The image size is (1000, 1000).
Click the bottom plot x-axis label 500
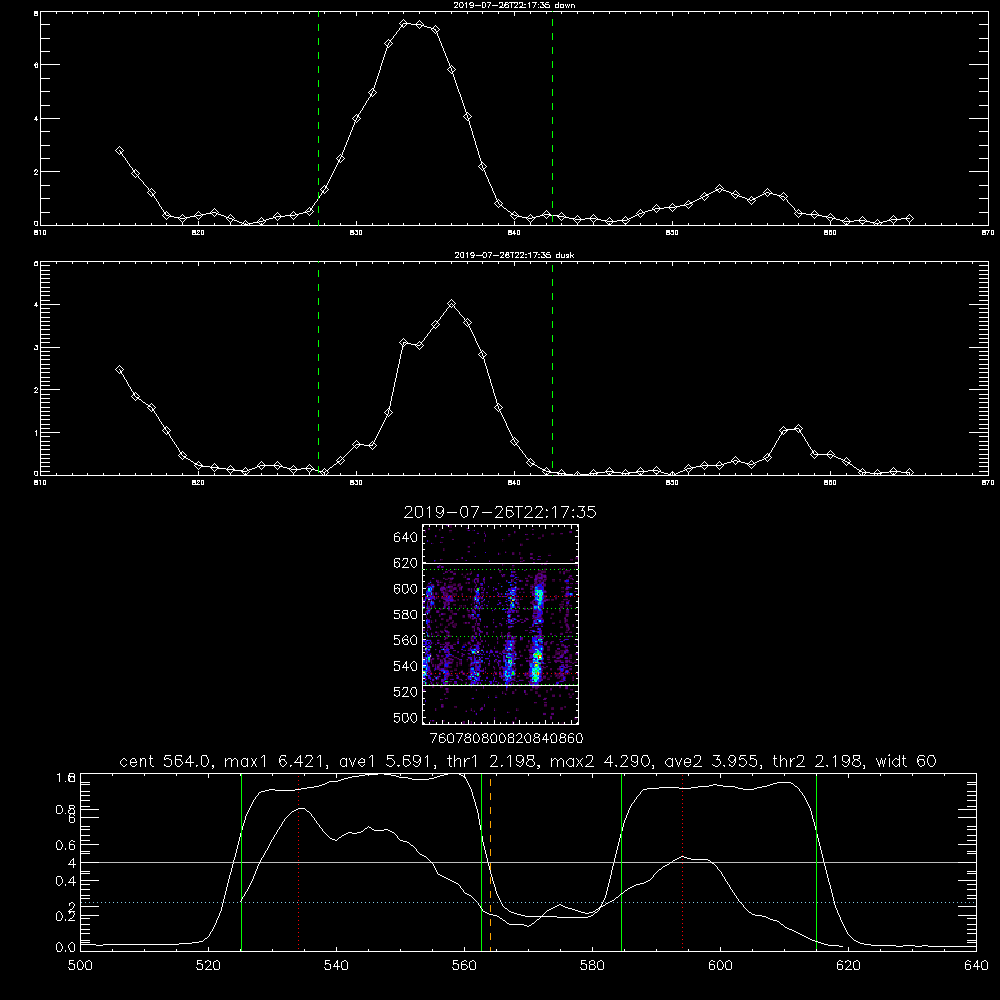[x=80, y=965]
